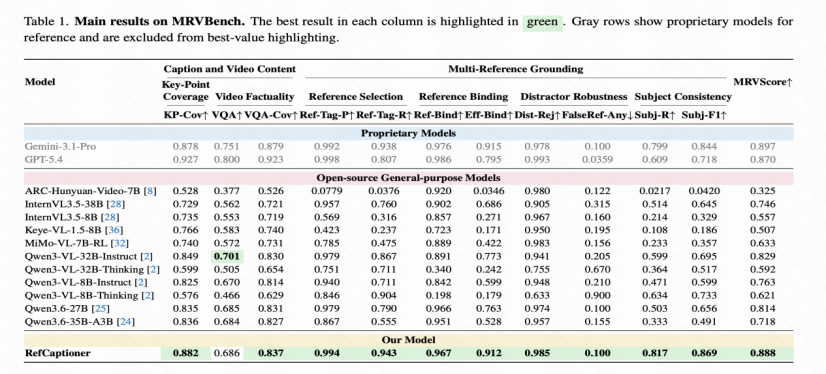Click the green-highlighted 0.701 VQA value
Image resolution: width=826 pixels, height=374 pixels.
pos(227,257)
